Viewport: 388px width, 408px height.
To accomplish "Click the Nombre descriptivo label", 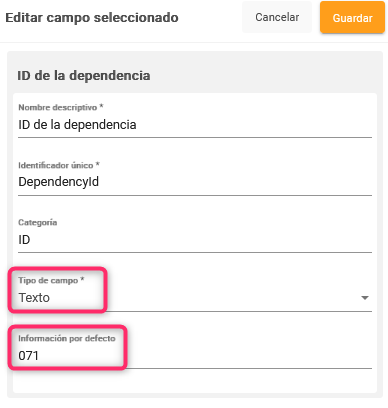I will point(61,107).
